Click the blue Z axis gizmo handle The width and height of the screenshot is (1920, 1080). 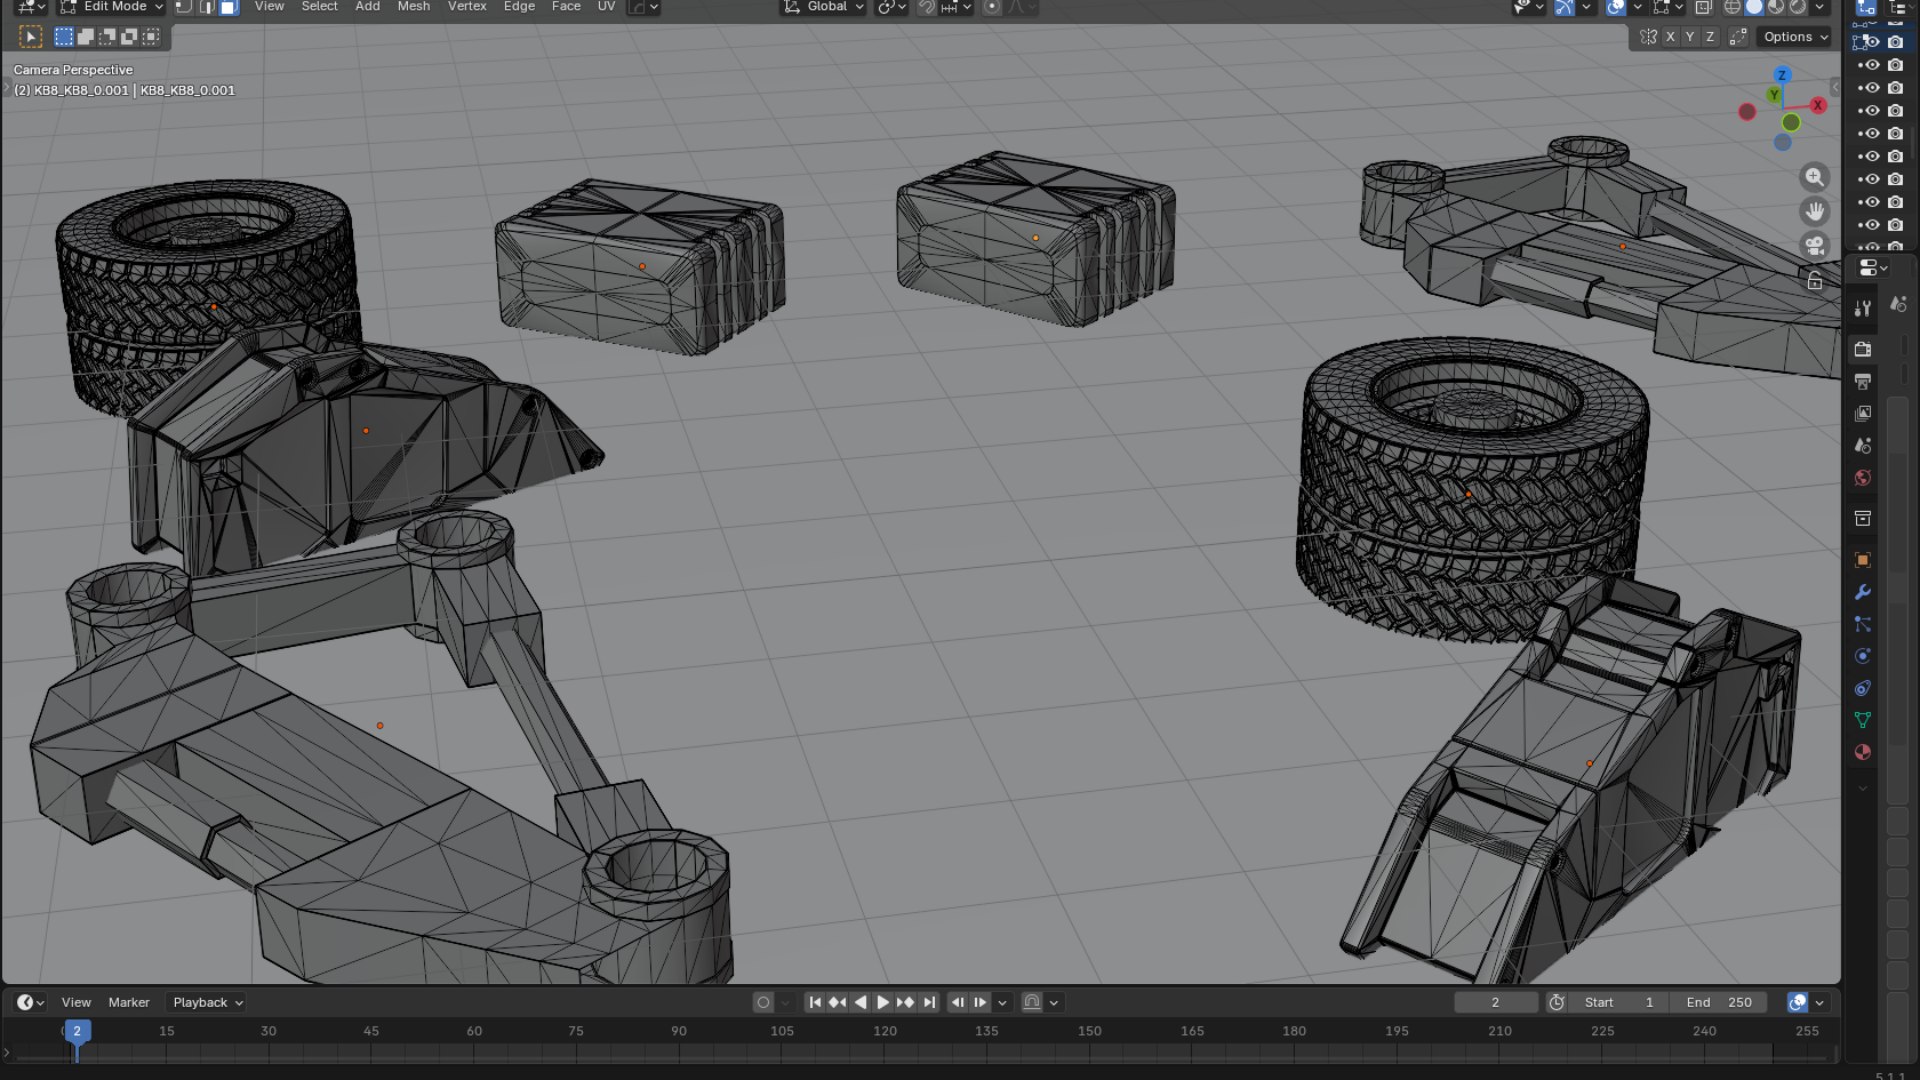(1781, 75)
